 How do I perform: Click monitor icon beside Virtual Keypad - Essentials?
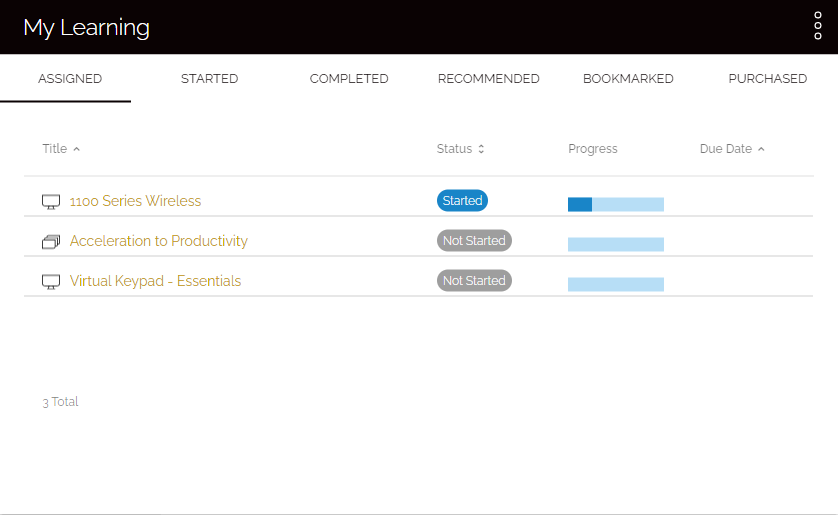[x=51, y=282]
